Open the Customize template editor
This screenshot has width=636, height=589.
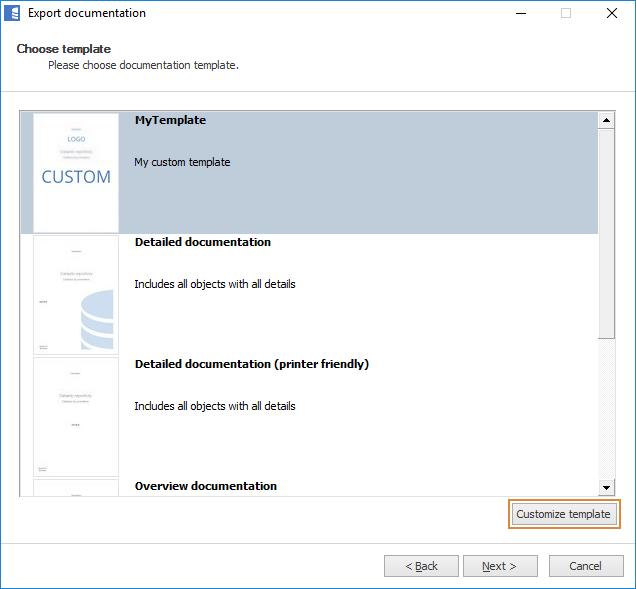point(563,514)
